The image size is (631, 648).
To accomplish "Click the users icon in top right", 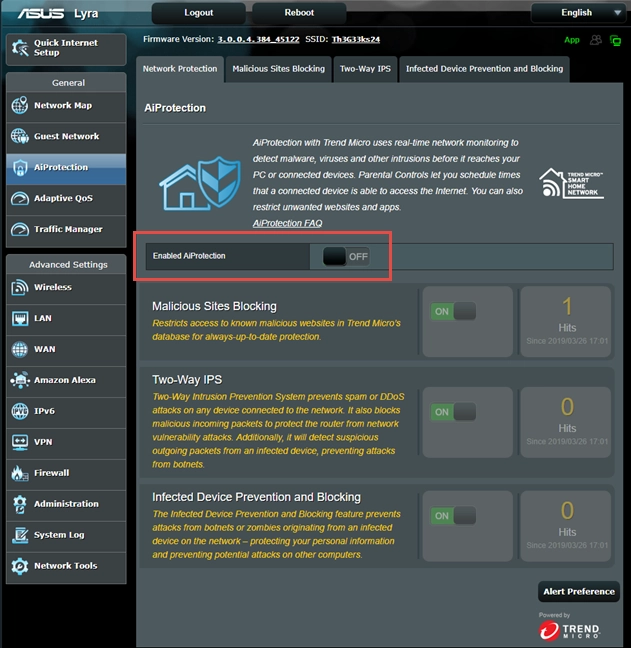I will point(595,40).
